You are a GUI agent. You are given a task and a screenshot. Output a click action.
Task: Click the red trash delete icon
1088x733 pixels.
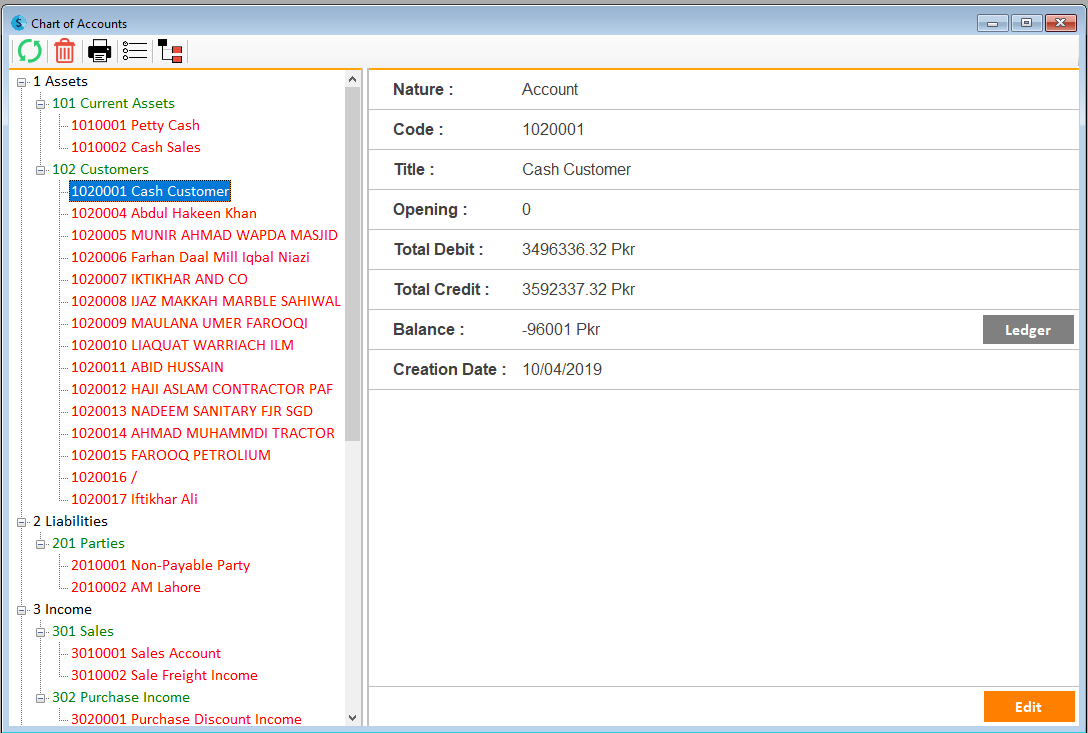pyautogui.click(x=65, y=51)
